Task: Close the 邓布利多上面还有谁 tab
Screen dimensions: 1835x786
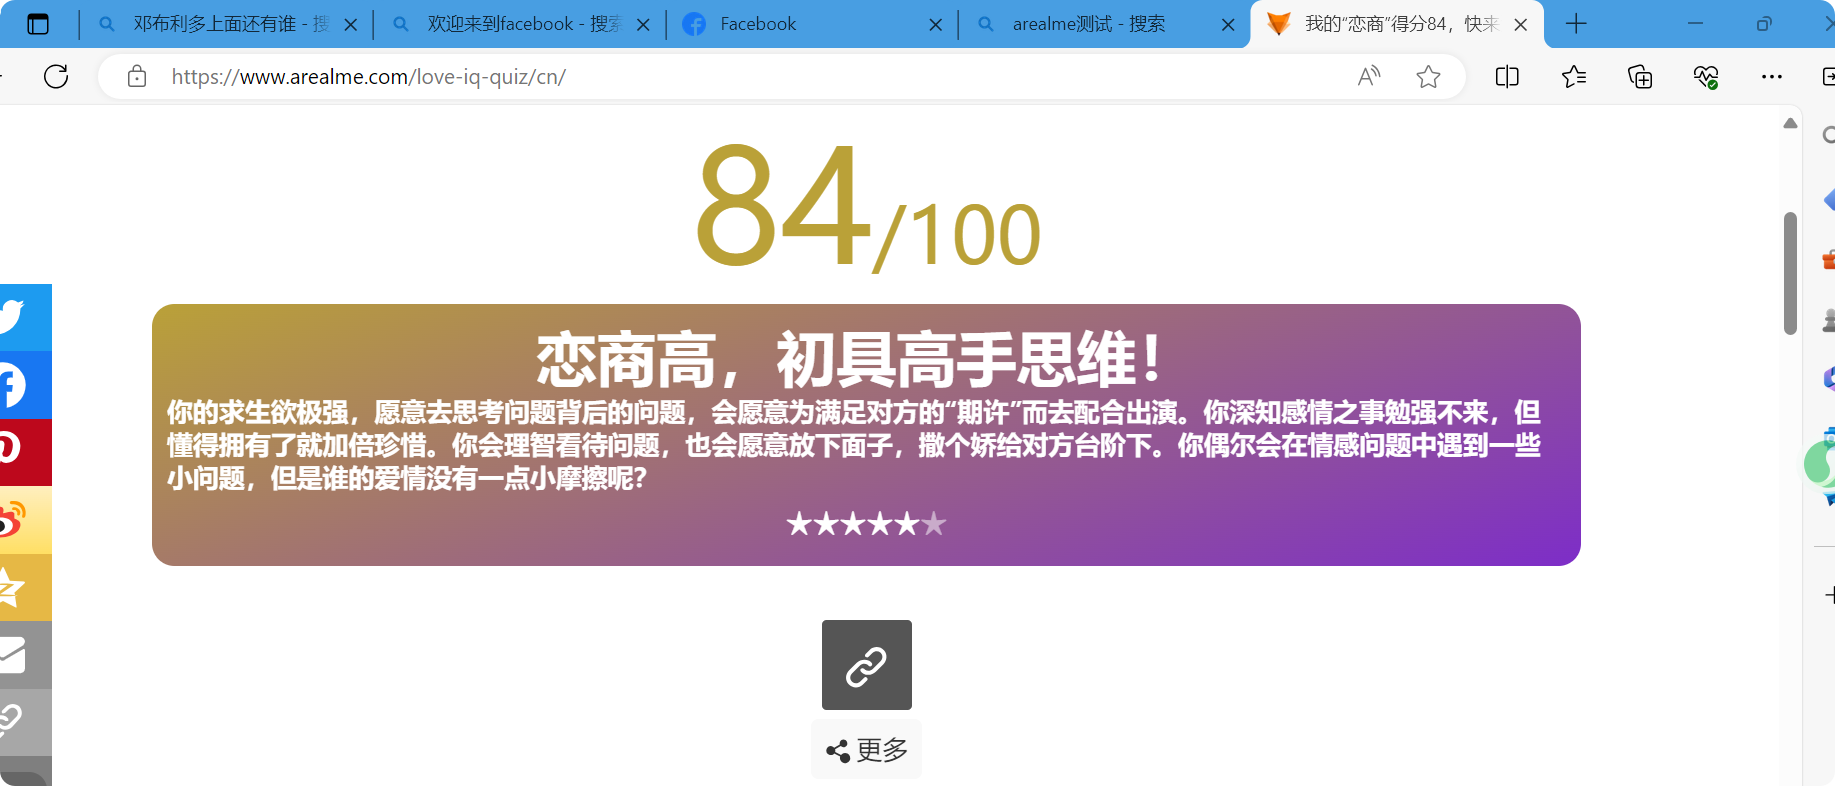Action: pos(351,25)
